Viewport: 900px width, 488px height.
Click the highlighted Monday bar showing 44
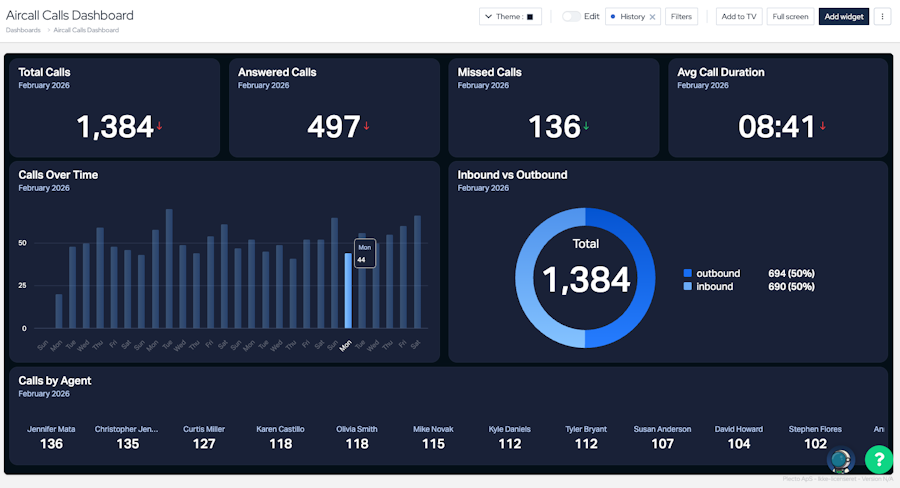348,291
